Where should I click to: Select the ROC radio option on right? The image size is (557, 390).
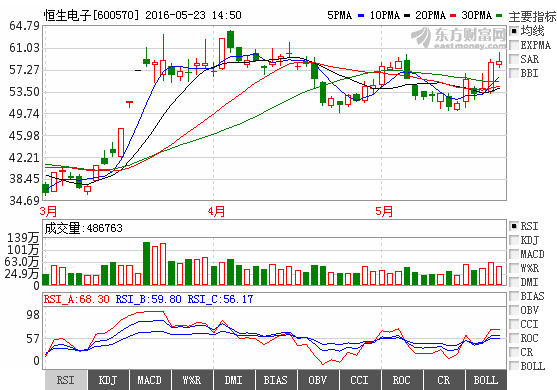(514, 338)
